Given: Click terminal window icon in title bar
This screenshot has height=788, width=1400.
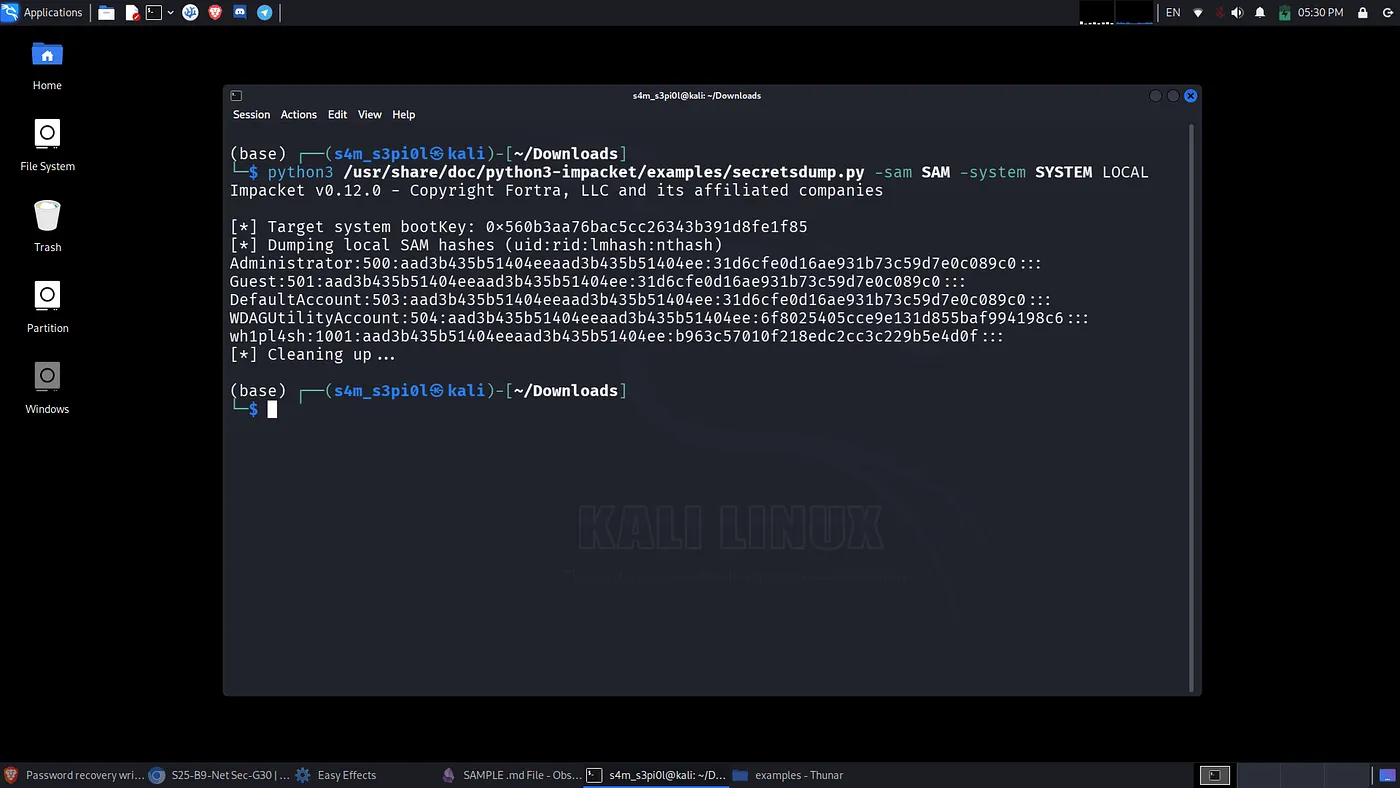Looking at the screenshot, I should [x=236, y=96].
